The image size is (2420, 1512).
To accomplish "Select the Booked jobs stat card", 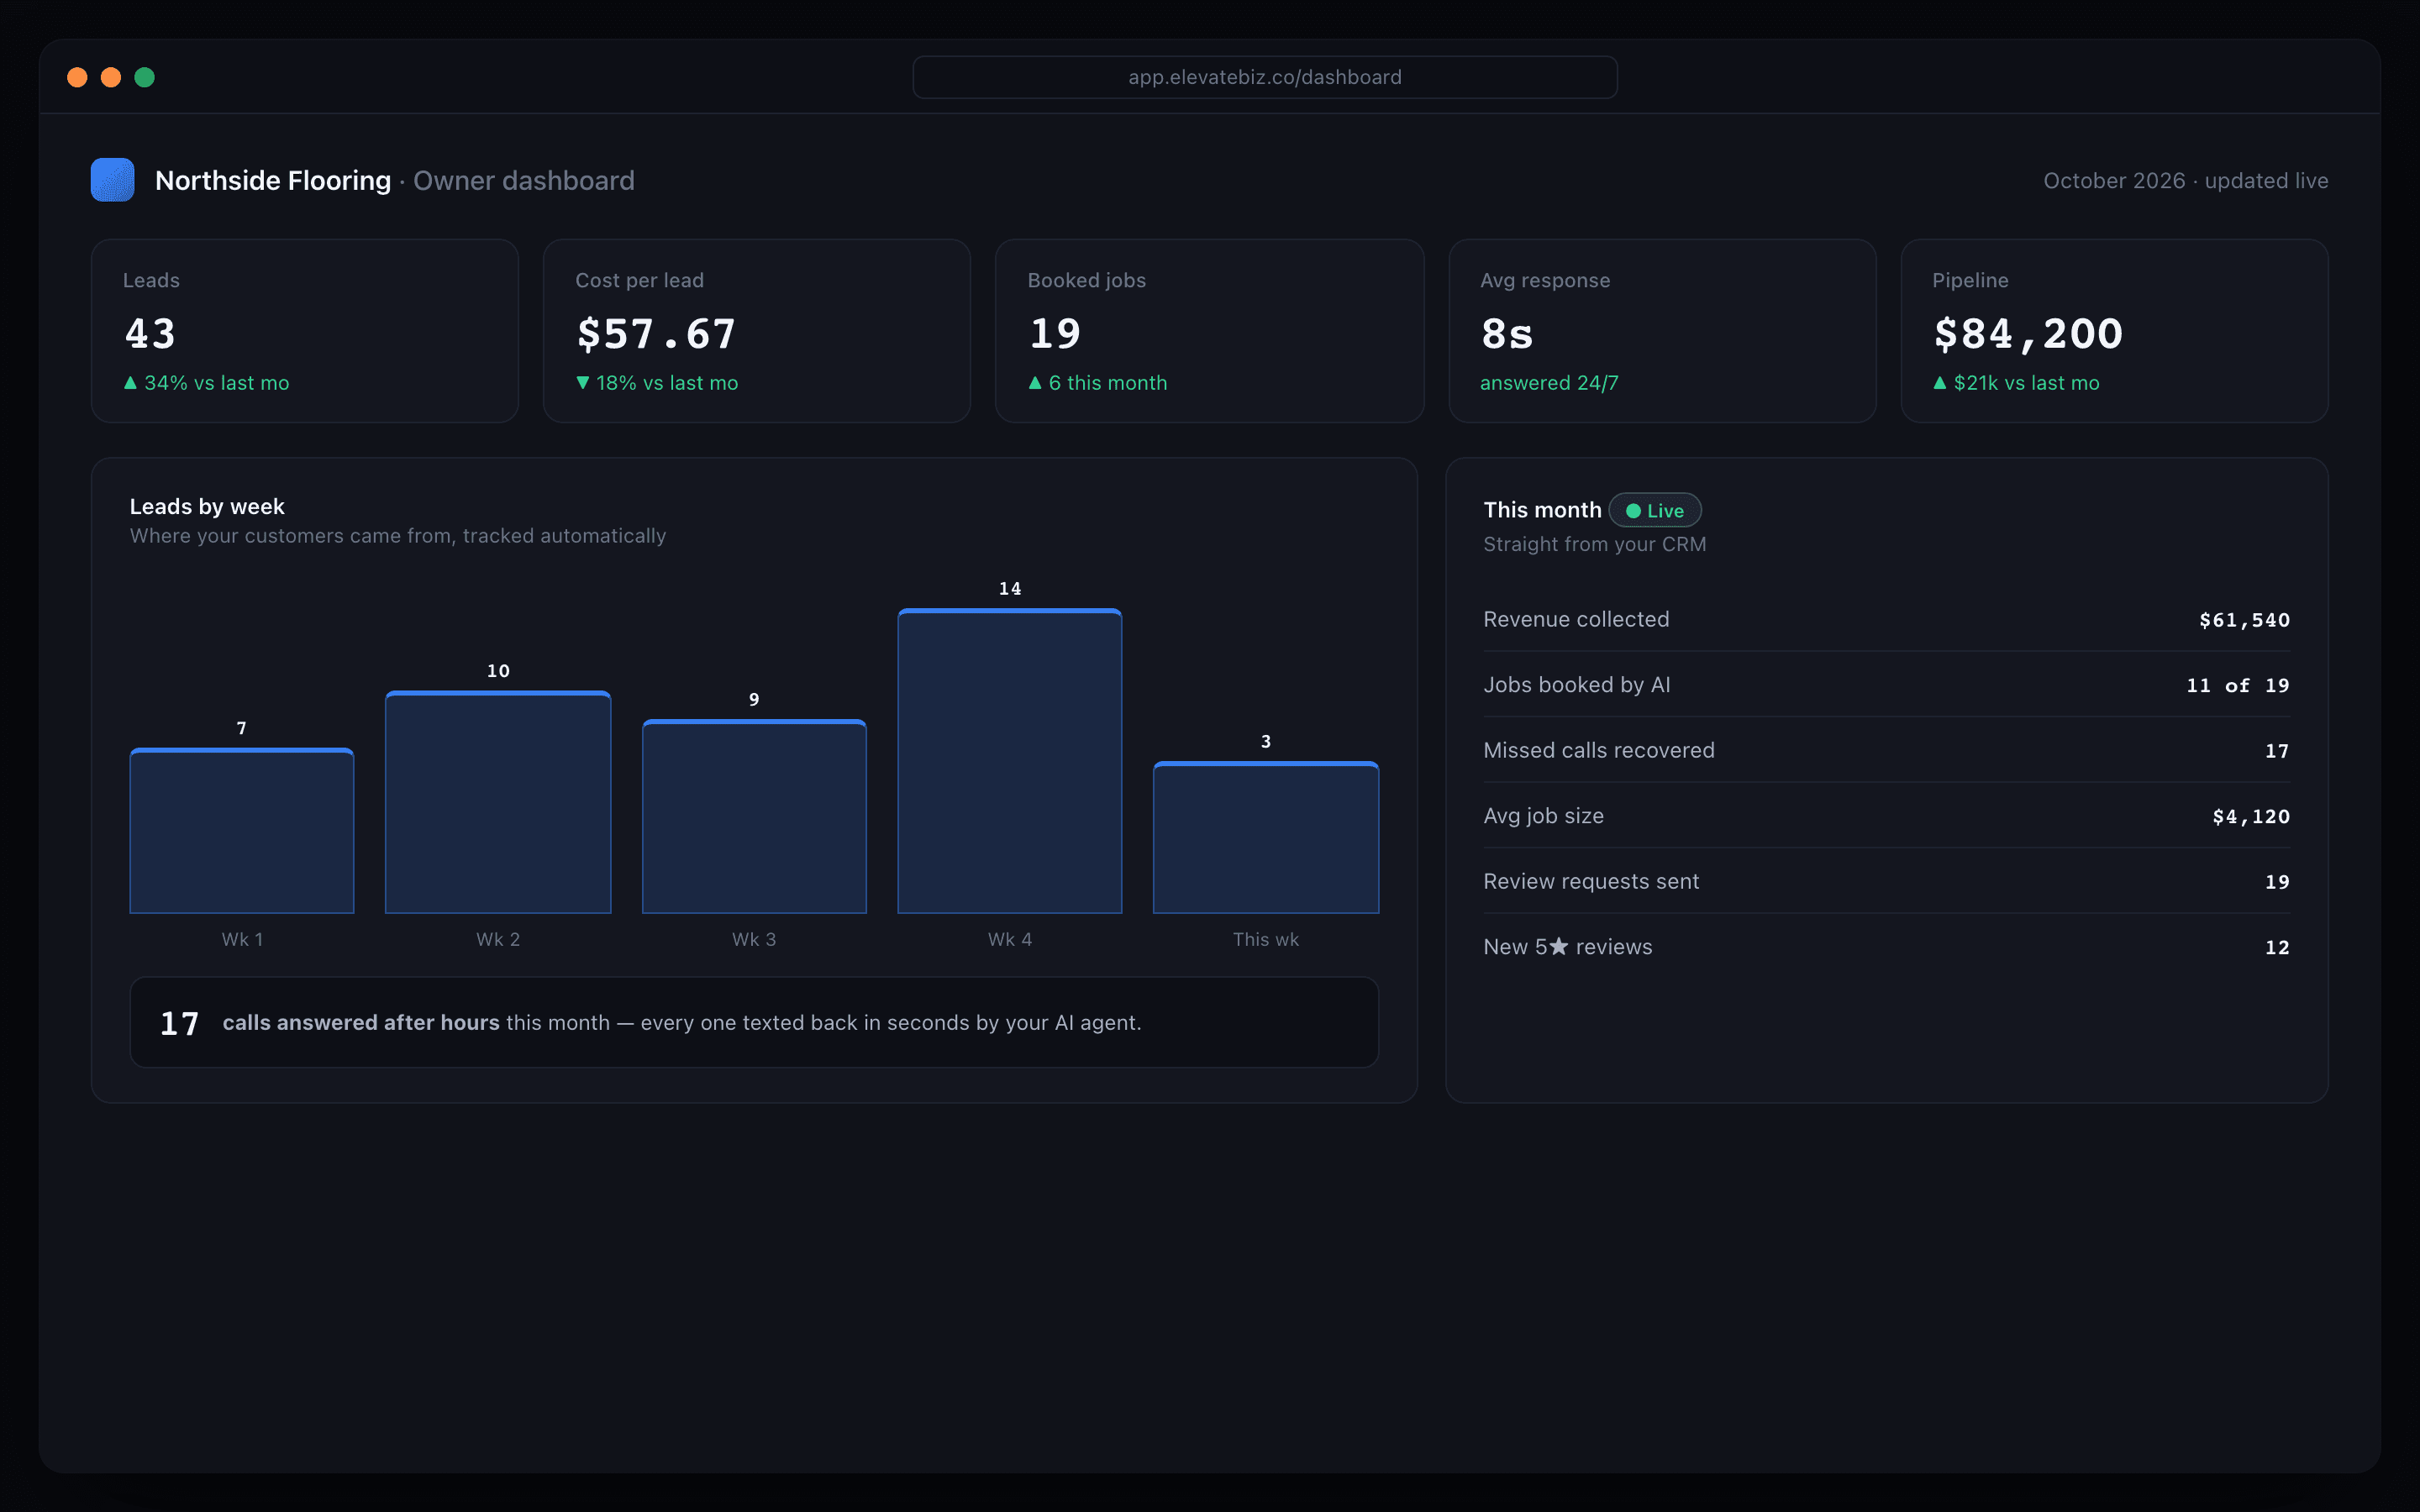I will pyautogui.click(x=1210, y=331).
